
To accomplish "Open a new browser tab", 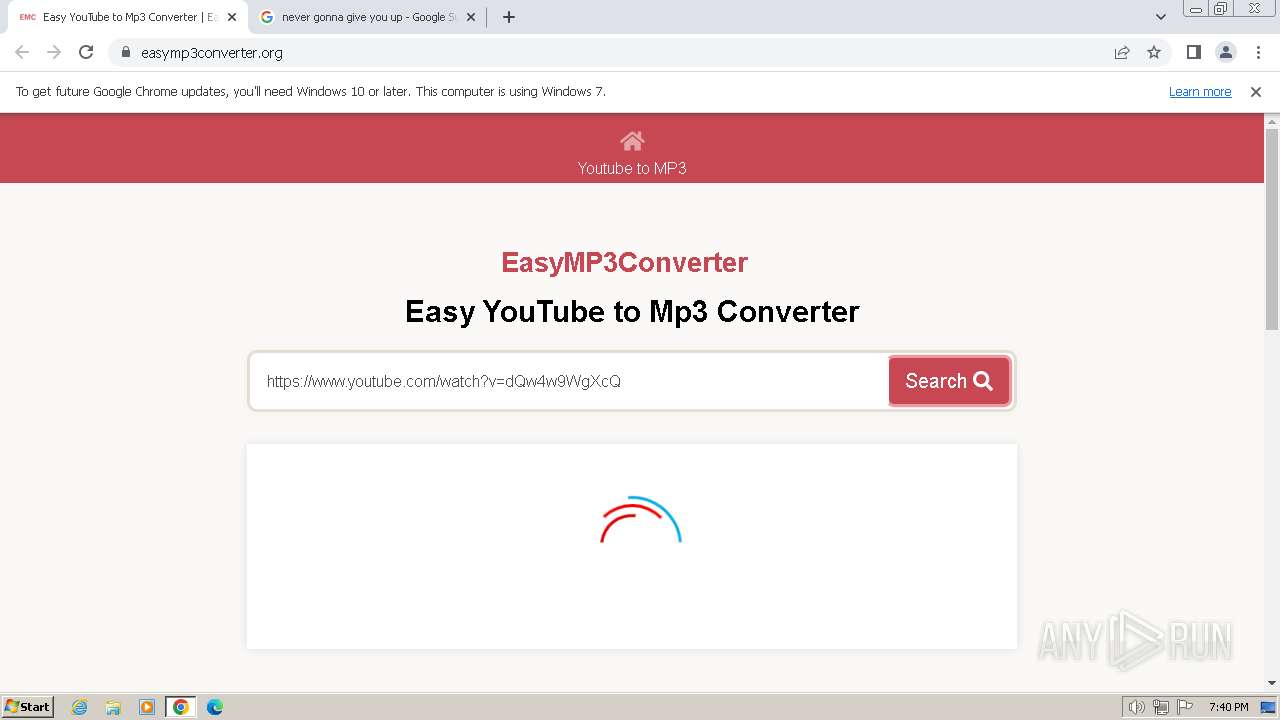I will [509, 17].
